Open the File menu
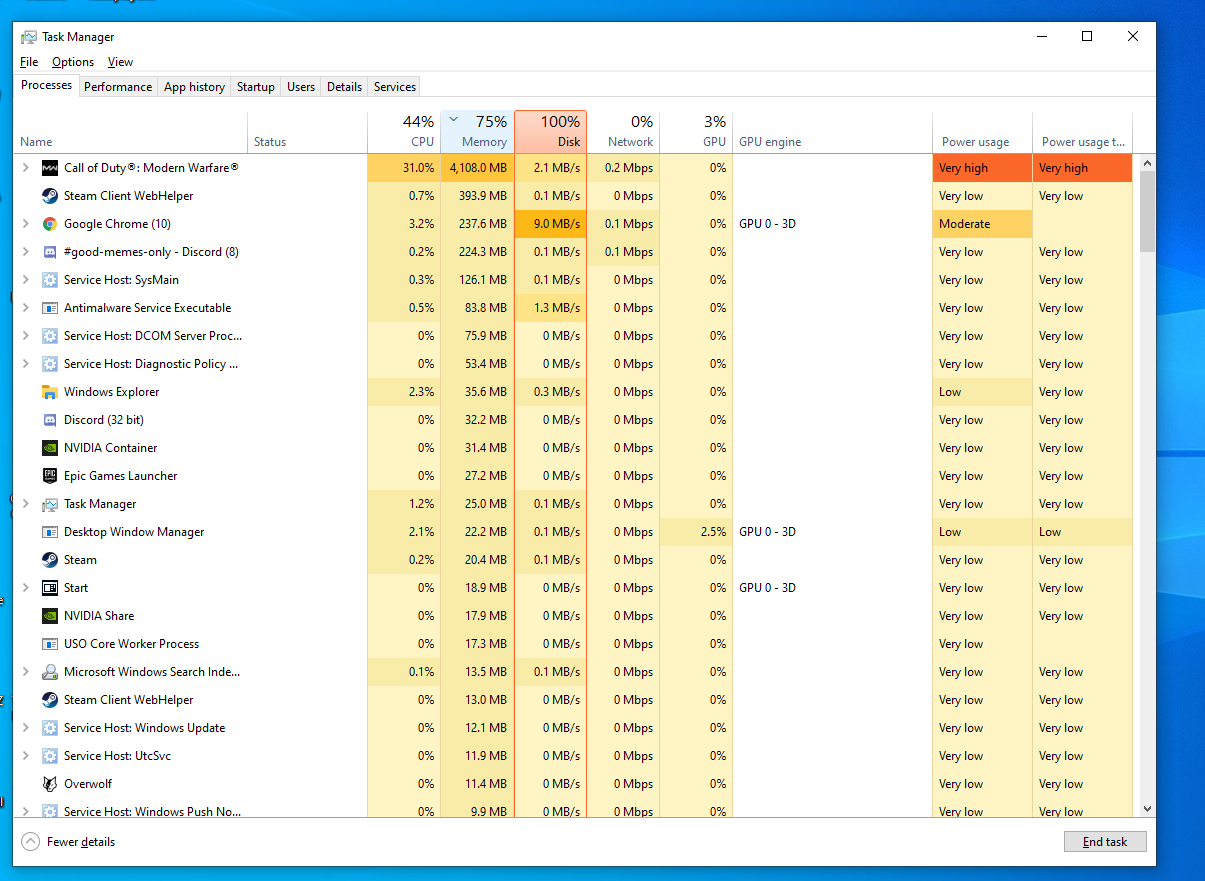Viewport: 1205px width, 881px height. point(29,62)
